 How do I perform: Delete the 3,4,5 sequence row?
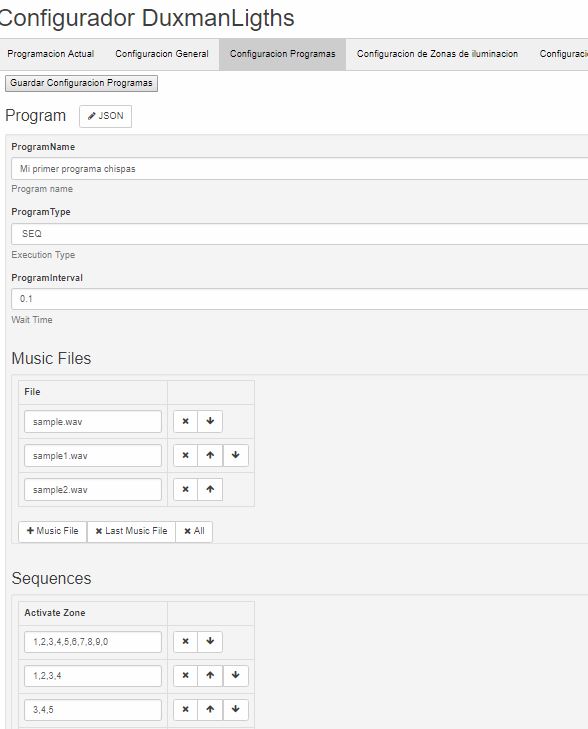[x=185, y=709]
